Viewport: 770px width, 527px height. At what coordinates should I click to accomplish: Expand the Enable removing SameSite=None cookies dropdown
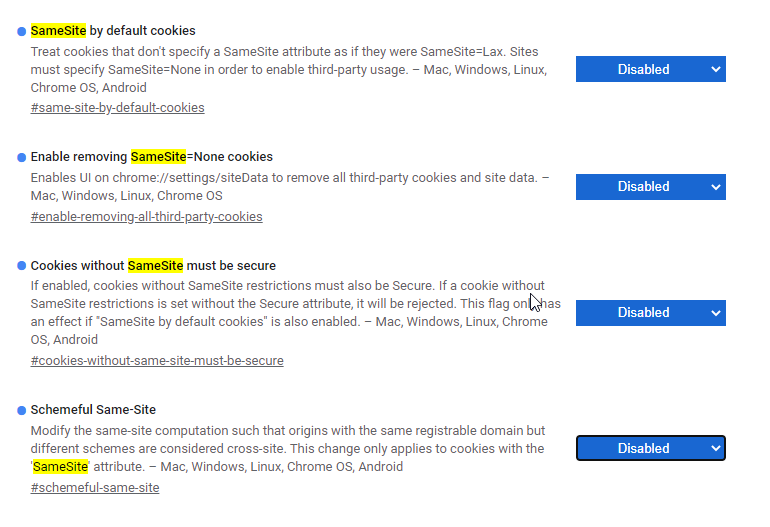click(x=650, y=187)
